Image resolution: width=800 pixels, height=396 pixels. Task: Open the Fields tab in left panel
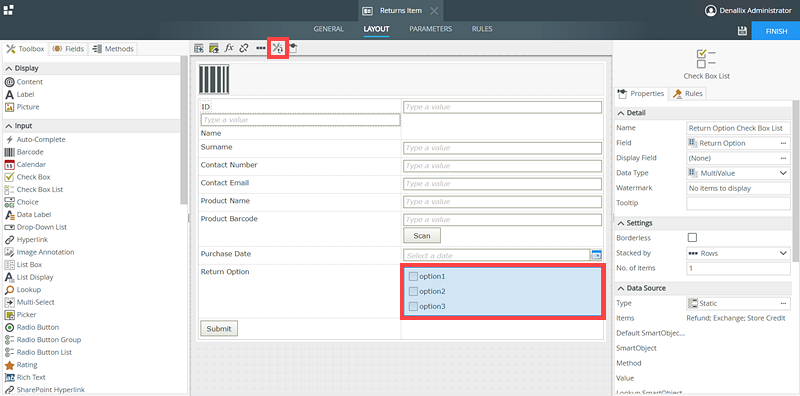pos(68,49)
